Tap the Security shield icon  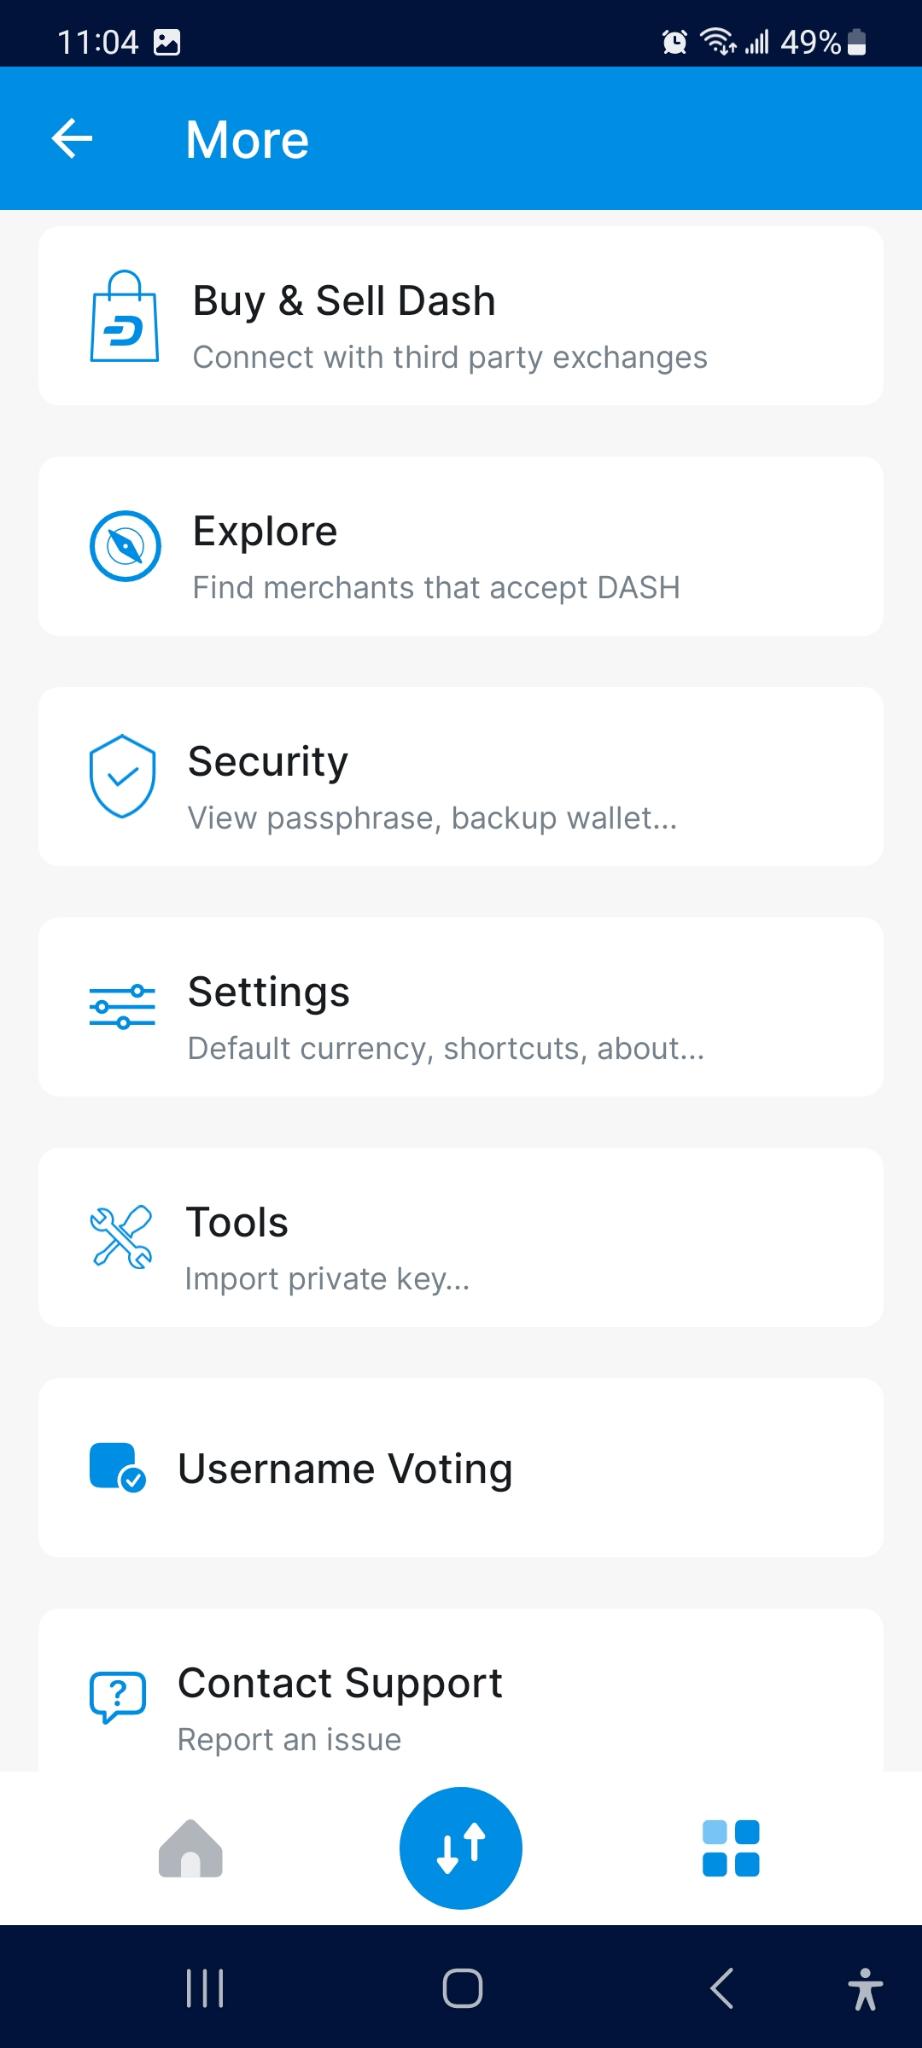(122, 776)
